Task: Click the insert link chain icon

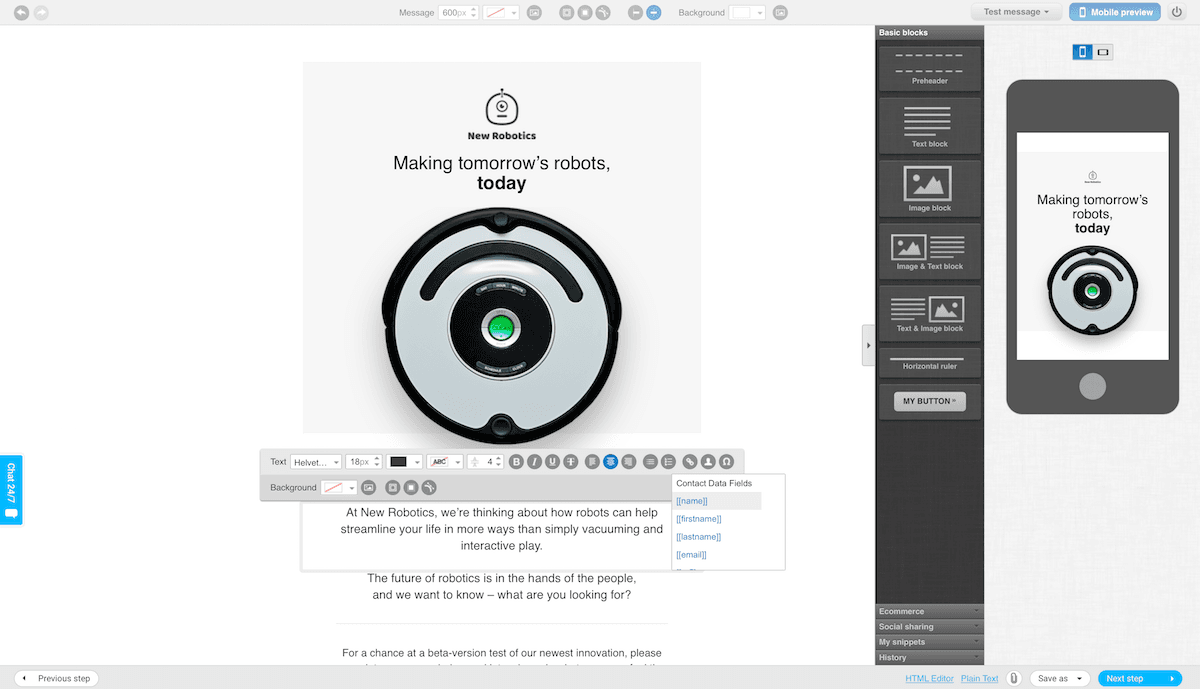Action: coord(690,462)
